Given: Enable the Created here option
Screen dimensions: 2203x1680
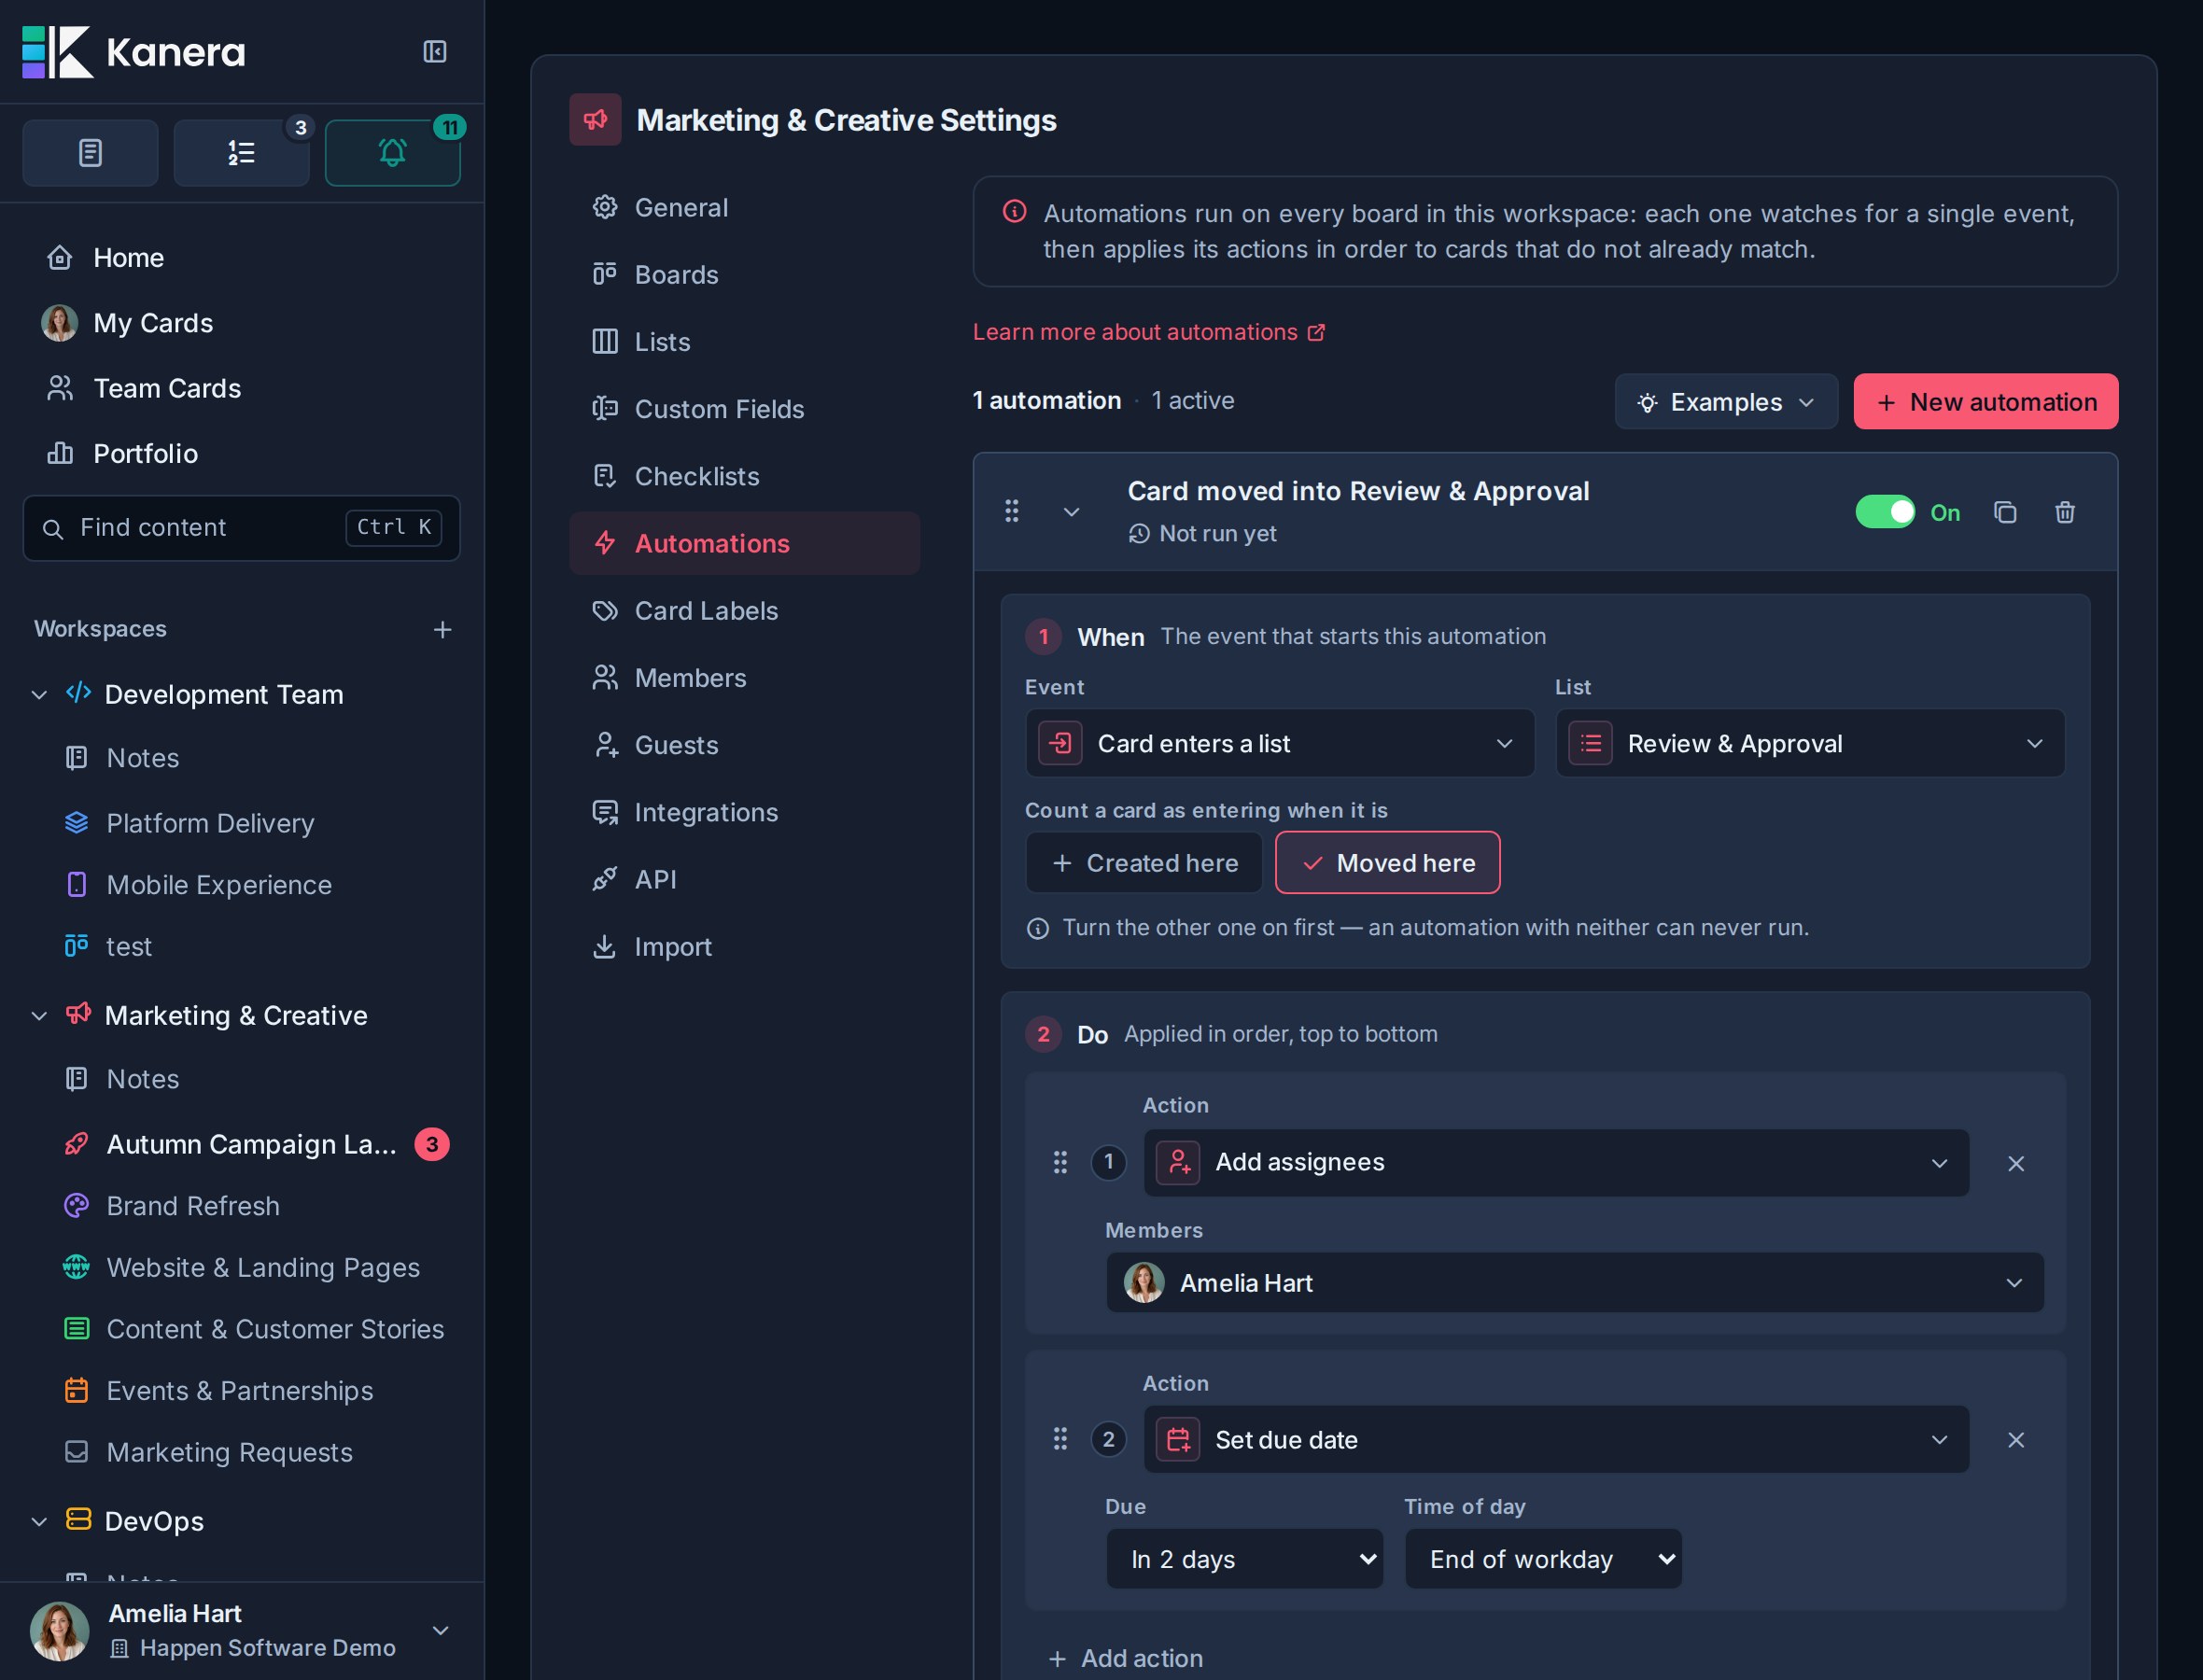Looking at the screenshot, I should [1144, 863].
